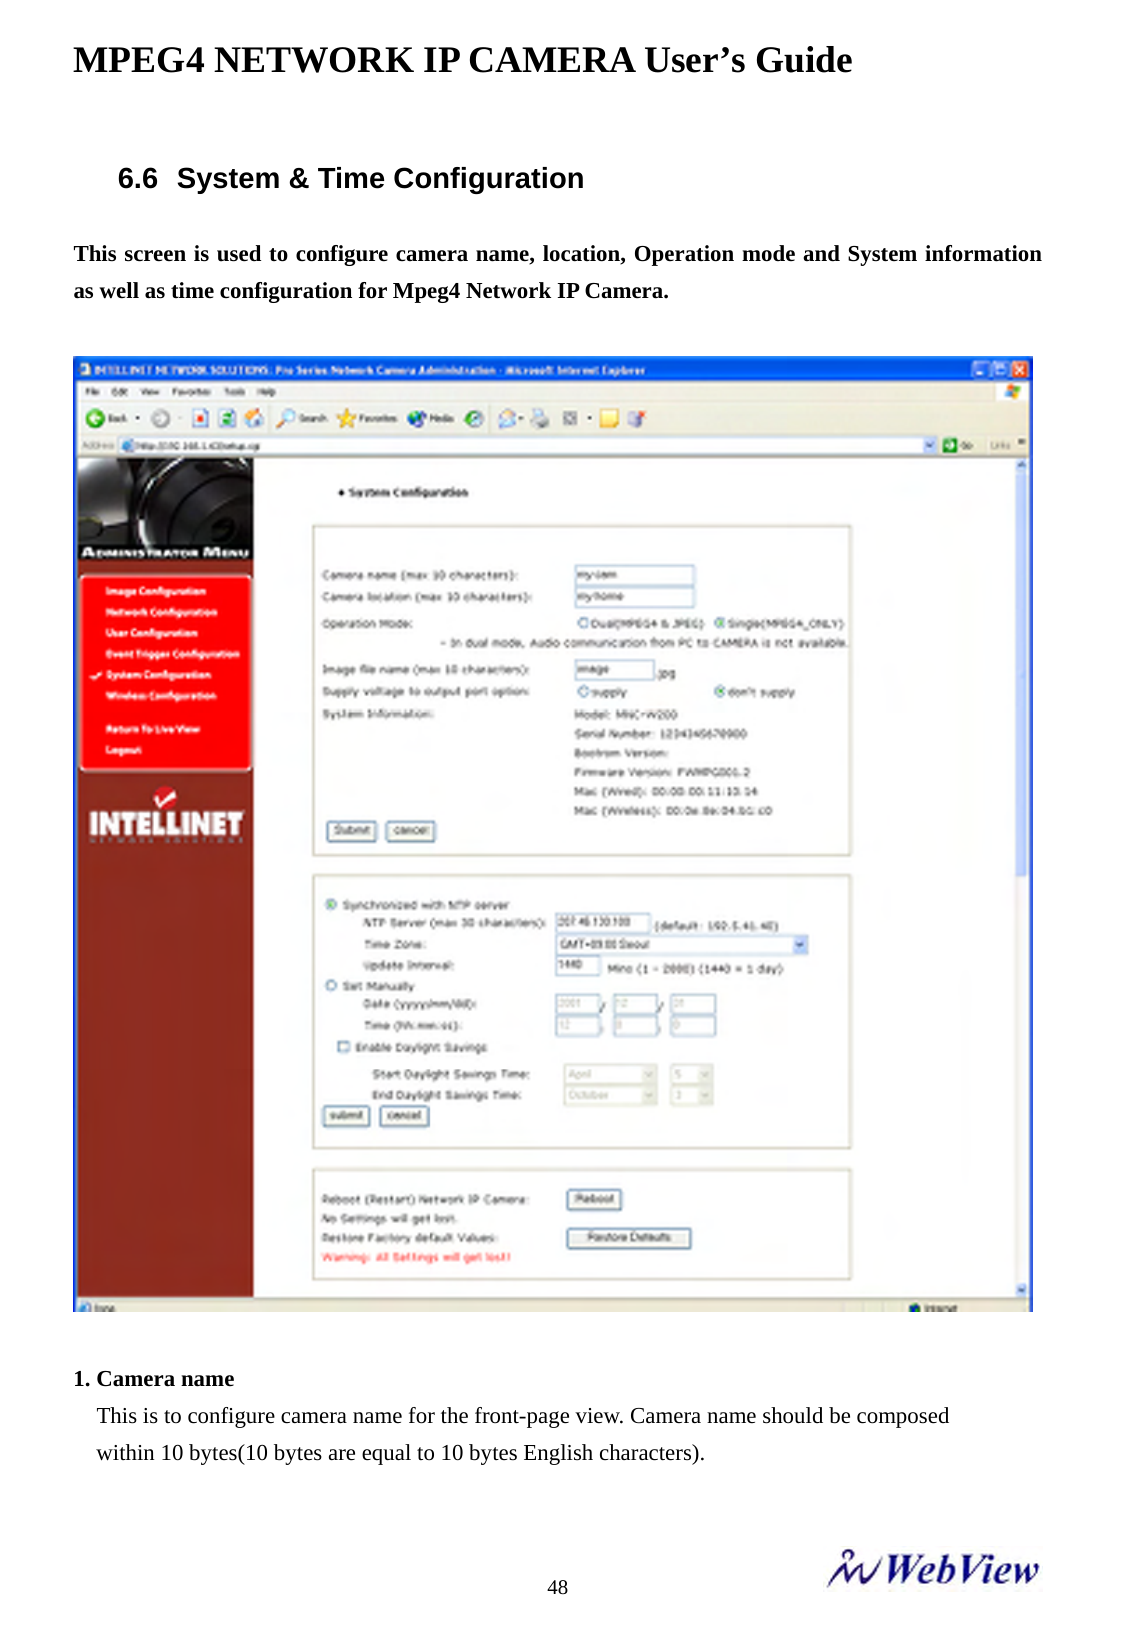This screenshot has height=1652, width=1138.
Task: Select Single (MPEG4_ONLY) operation mode
Action: 719,623
